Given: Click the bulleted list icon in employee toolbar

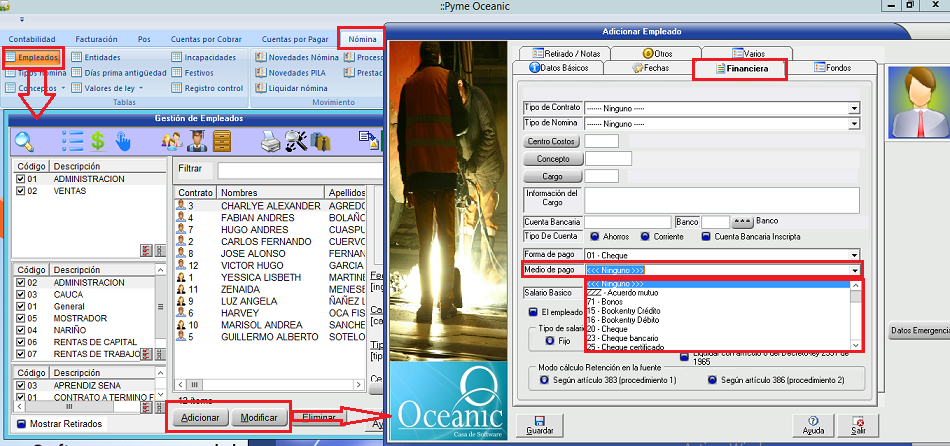Looking at the screenshot, I should point(72,141).
